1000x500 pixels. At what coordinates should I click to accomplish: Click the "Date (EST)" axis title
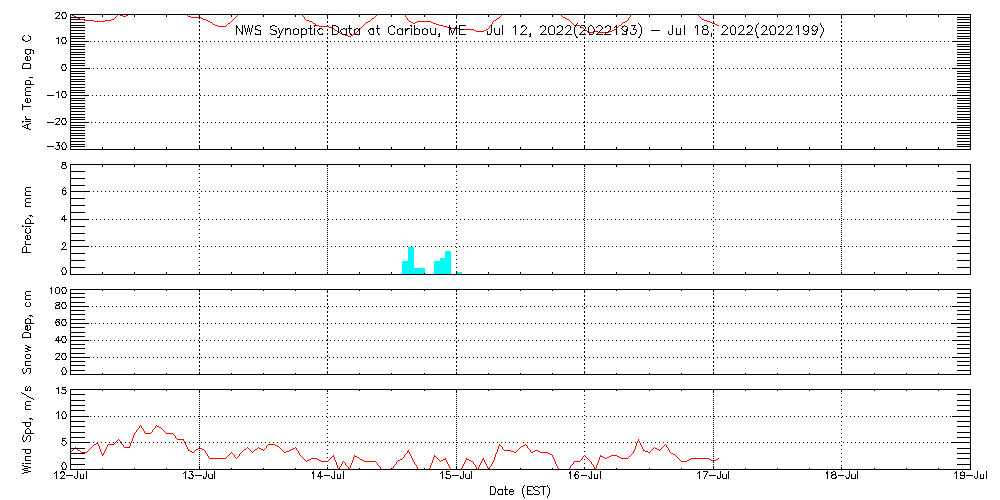coord(519,491)
